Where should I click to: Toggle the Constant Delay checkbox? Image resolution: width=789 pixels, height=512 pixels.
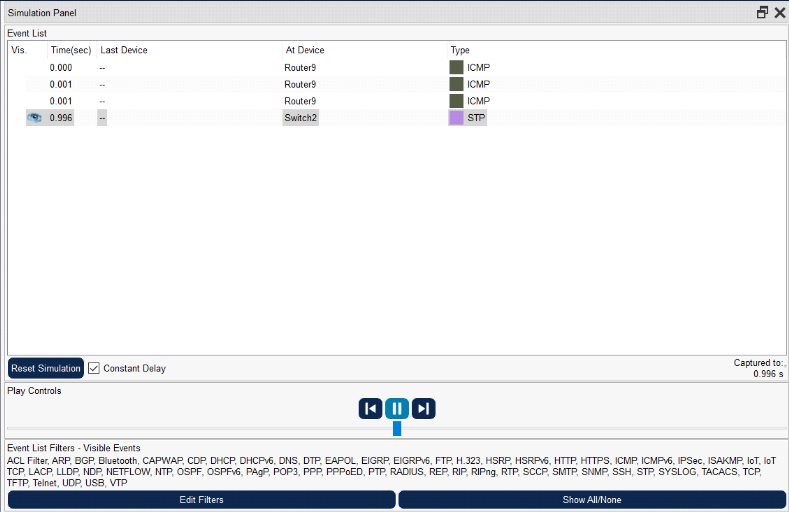coord(94,368)
